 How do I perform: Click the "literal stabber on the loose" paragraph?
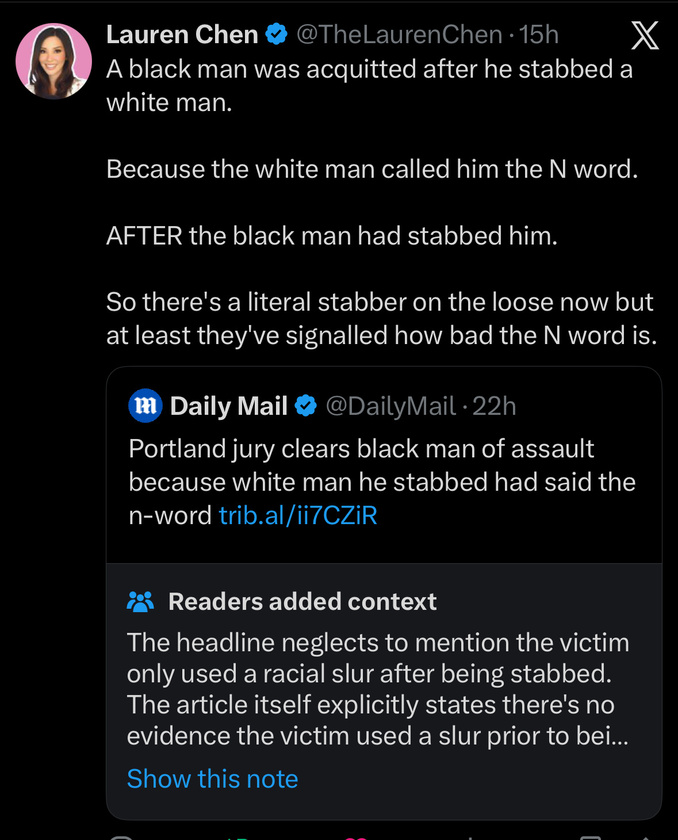click(x=380, y=318)
